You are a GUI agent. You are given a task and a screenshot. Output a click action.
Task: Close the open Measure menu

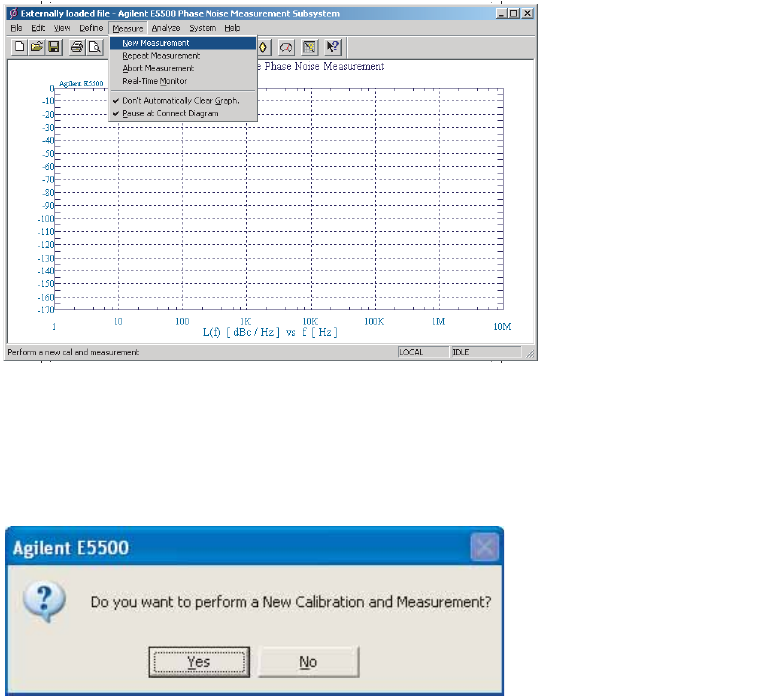[x=128, y=28]
